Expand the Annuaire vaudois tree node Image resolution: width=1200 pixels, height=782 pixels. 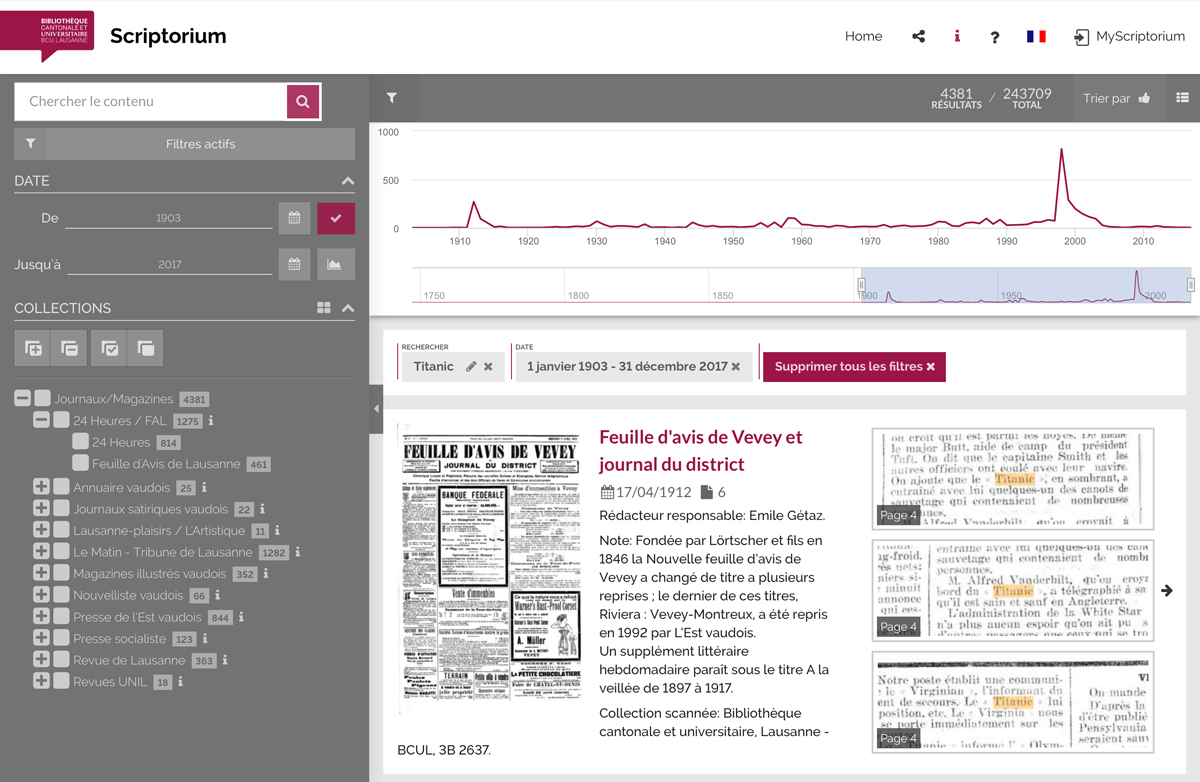(41, 488)
